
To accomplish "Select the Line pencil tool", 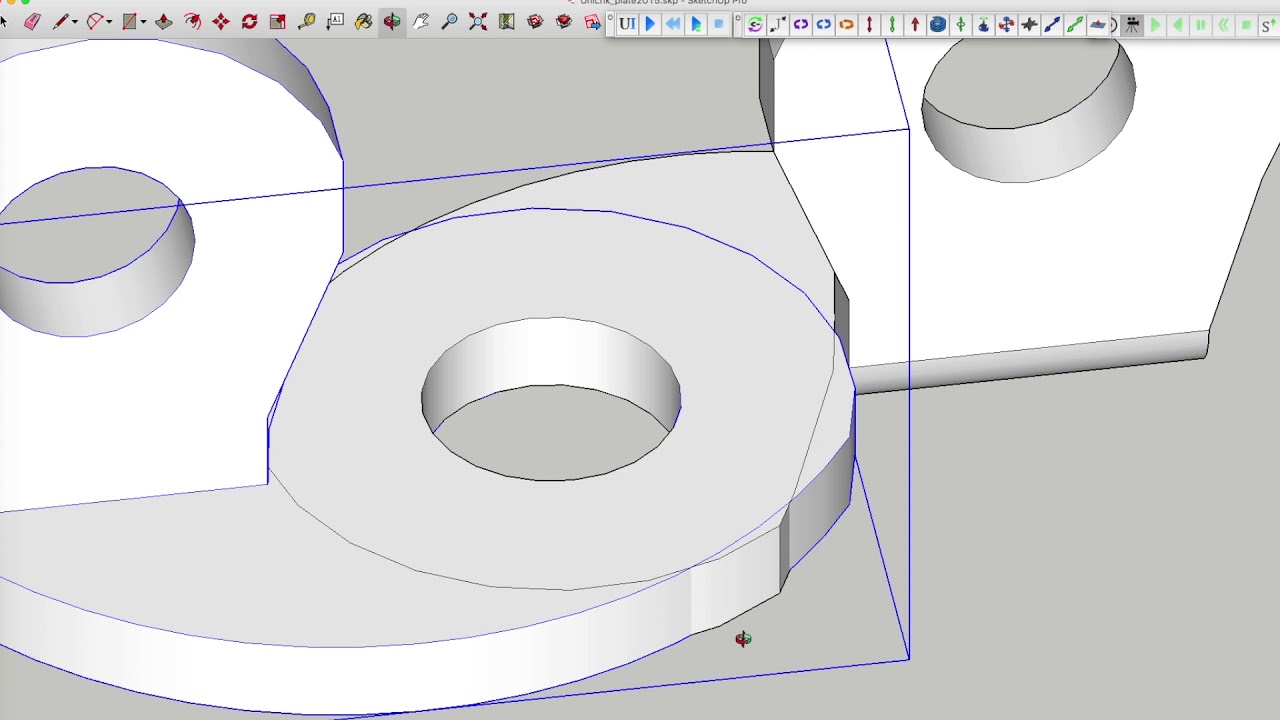I will click(x=60, y=21).
